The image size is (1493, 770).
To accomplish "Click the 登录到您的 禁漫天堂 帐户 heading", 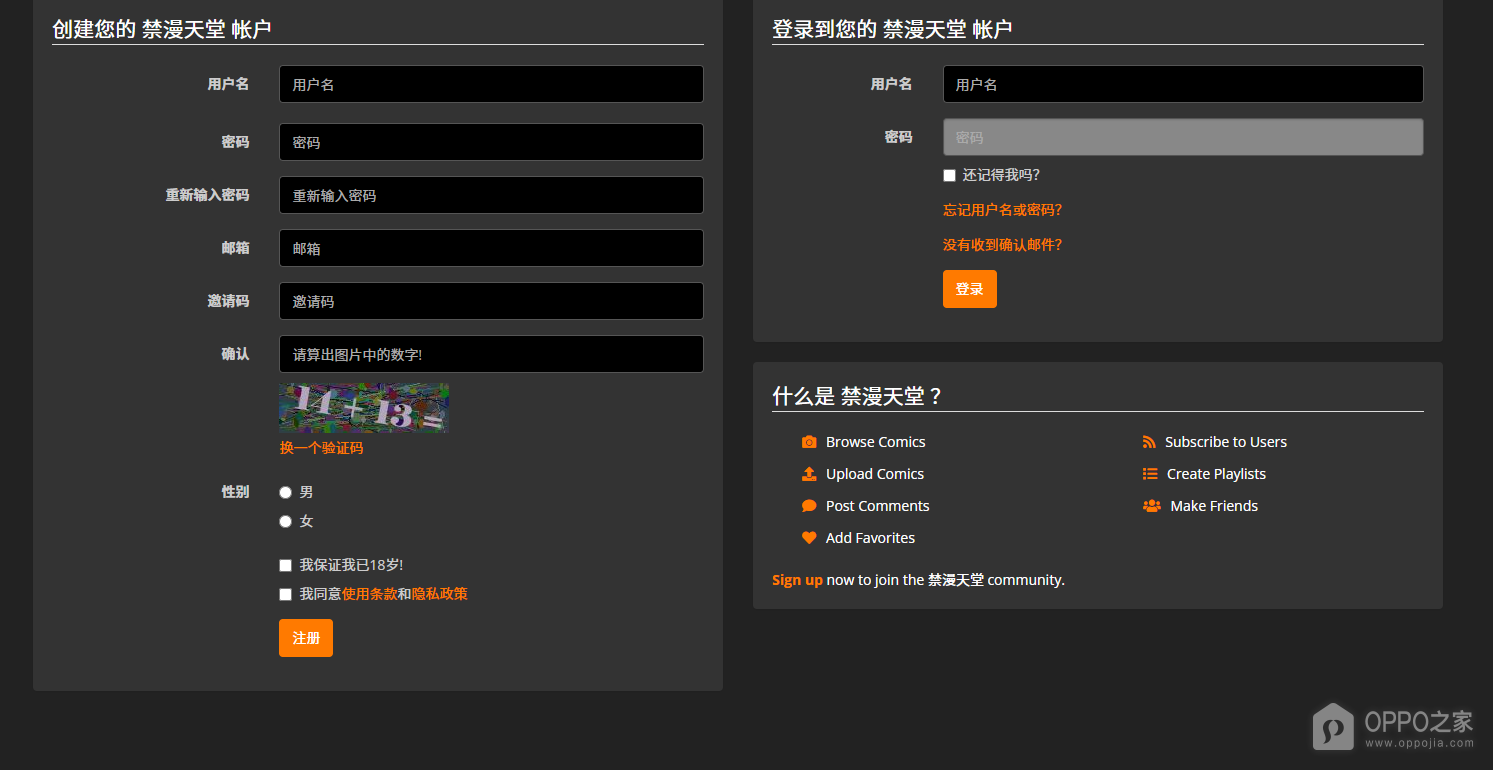I will point(892,29).
